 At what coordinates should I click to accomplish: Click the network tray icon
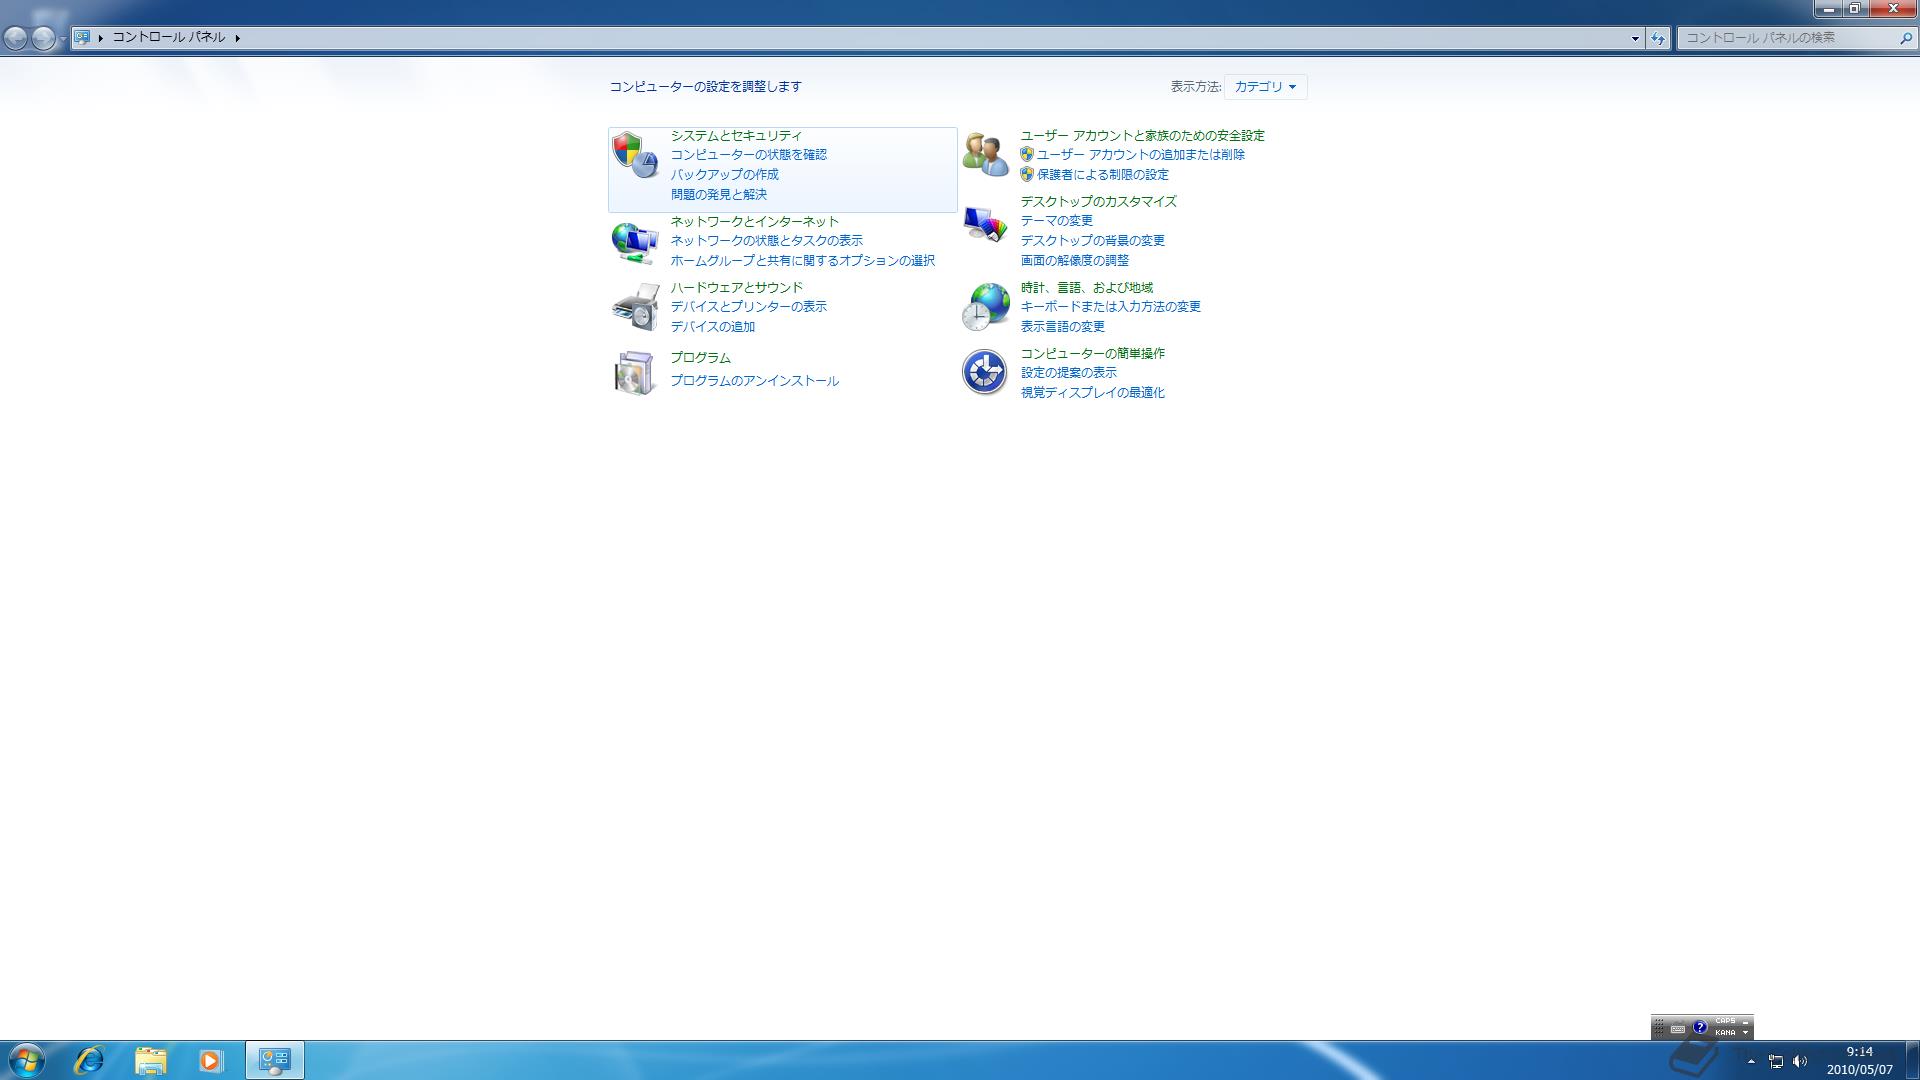pyautogui.click(x=1776, y=1062)
